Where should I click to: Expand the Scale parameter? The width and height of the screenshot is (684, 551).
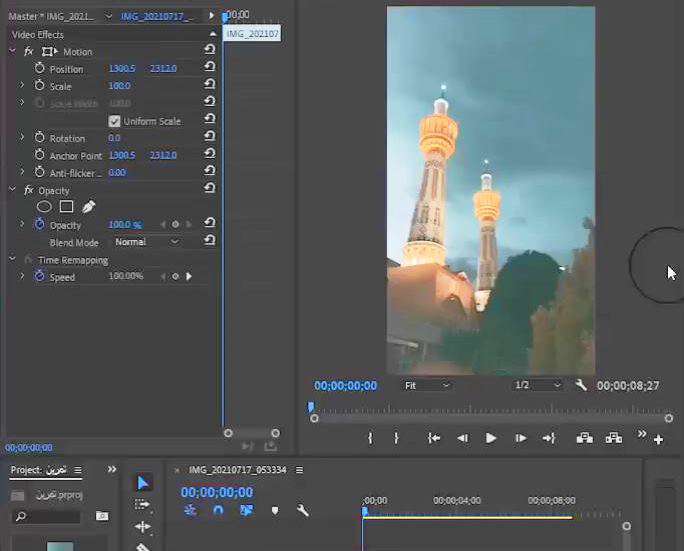(x=21, y=85)
